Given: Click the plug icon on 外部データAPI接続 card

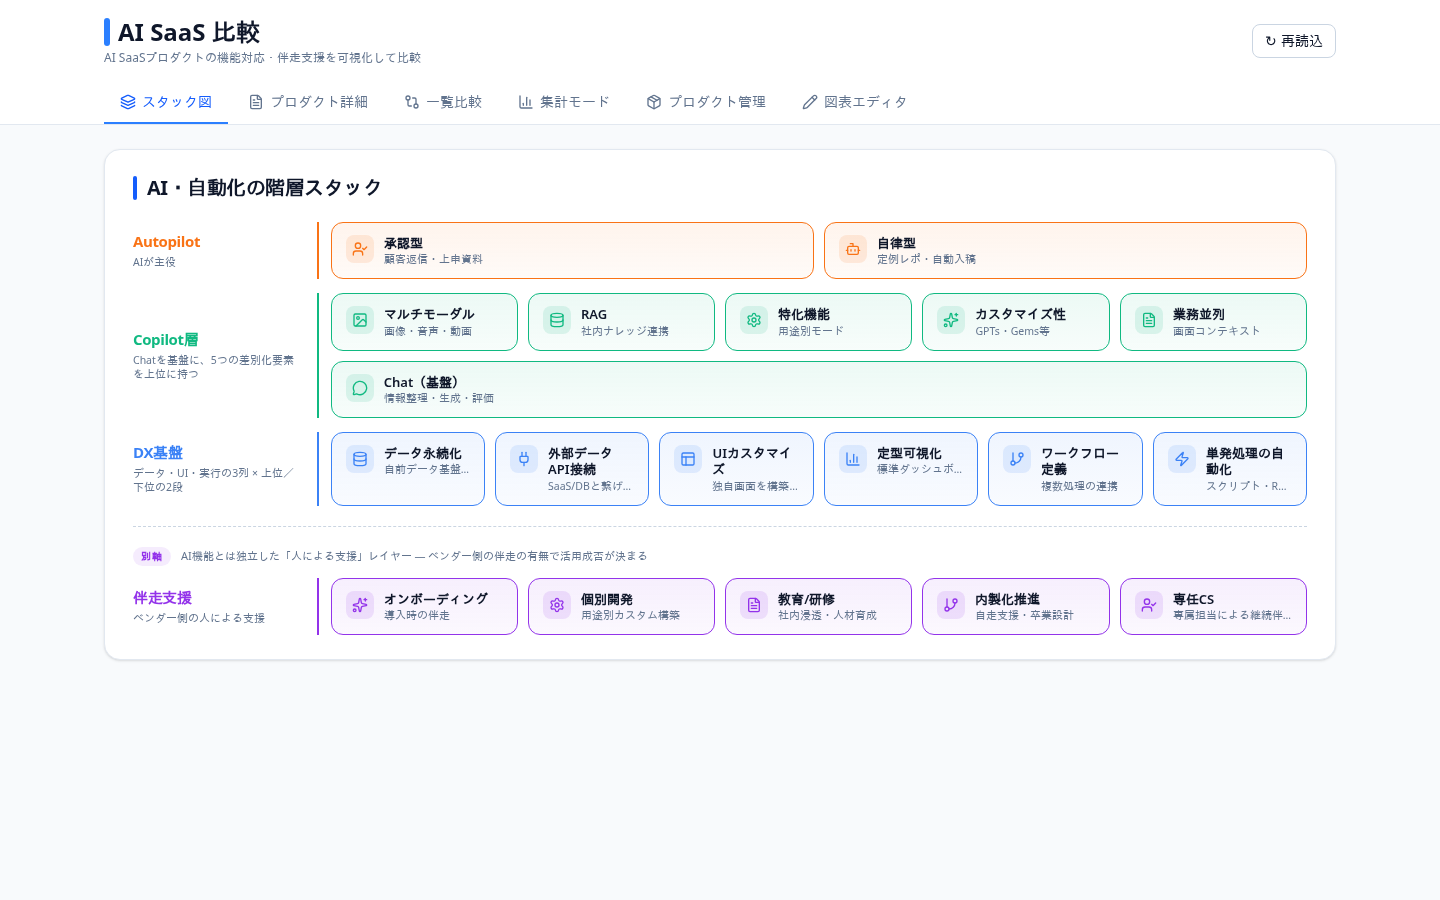Looking at the screenshot, I should pos(524,459).
